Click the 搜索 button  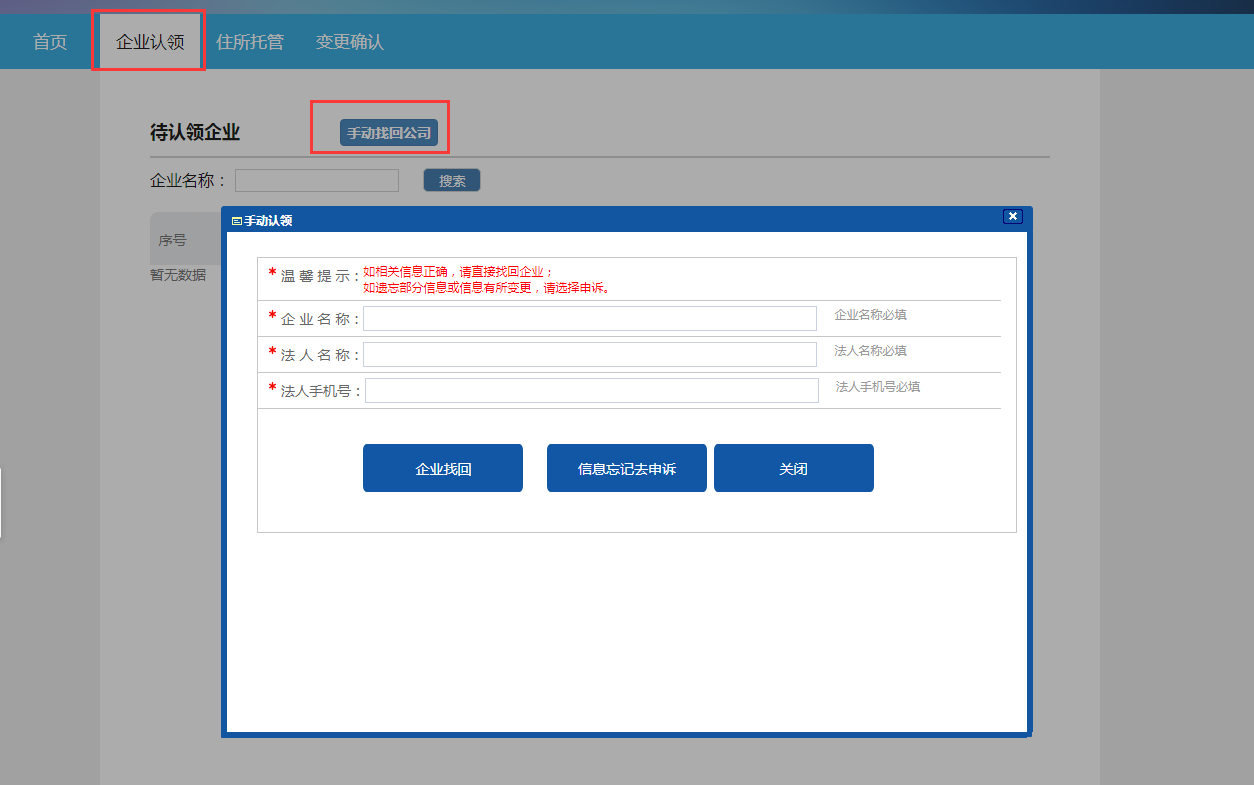coord(452,181)
